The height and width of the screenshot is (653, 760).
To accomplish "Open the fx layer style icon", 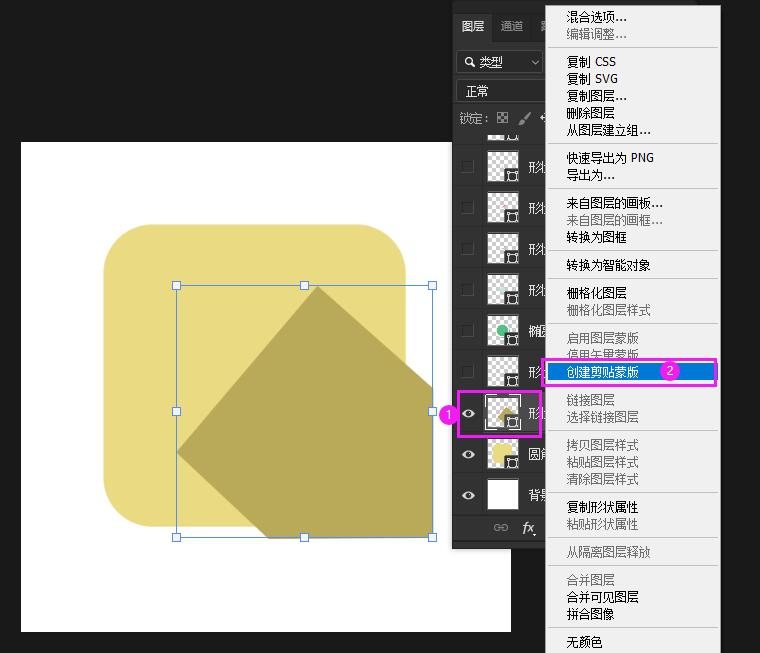I will (x=528, y=527).
